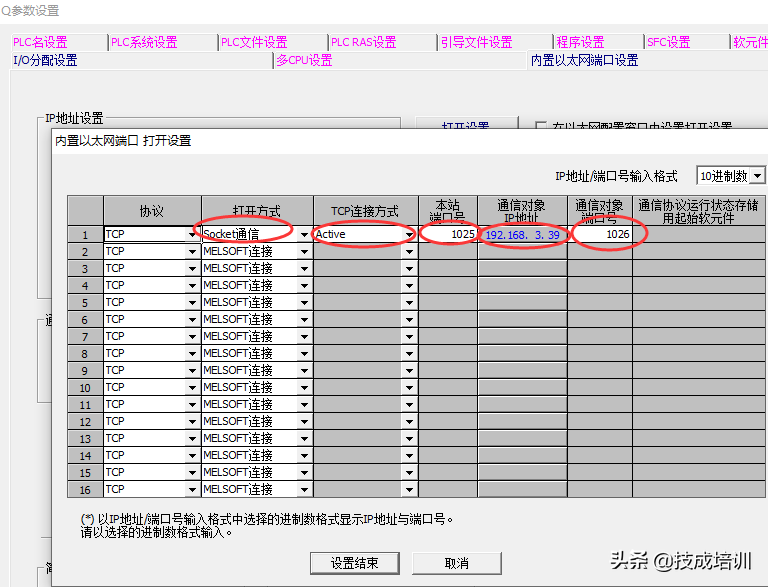Screen dimensions: 768x587
Task: Open the PLC名设置 tab
Action: (x=40, y=42)
